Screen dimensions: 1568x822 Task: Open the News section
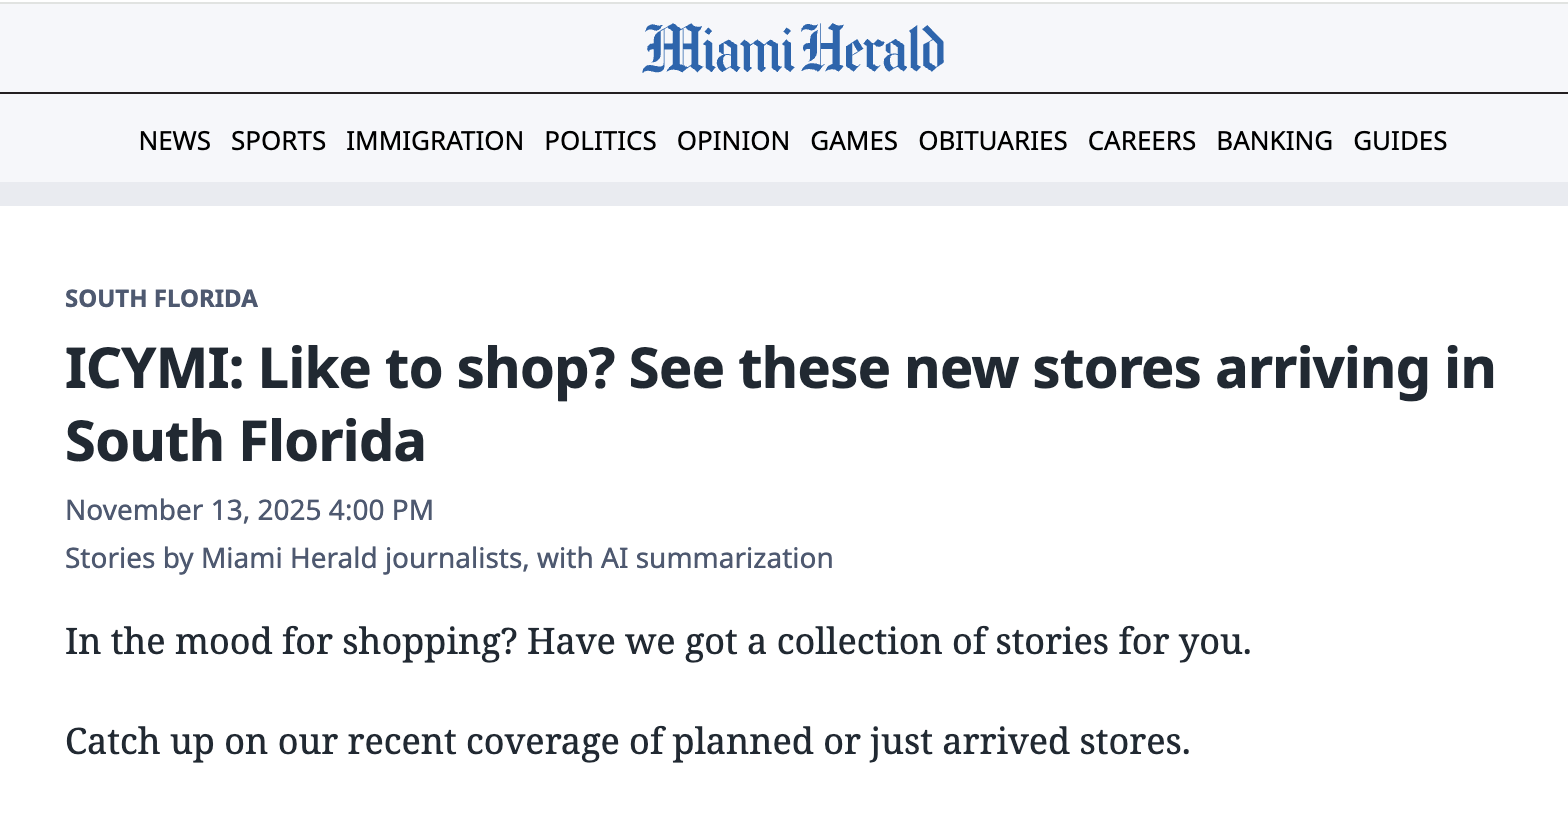point(175,141)
